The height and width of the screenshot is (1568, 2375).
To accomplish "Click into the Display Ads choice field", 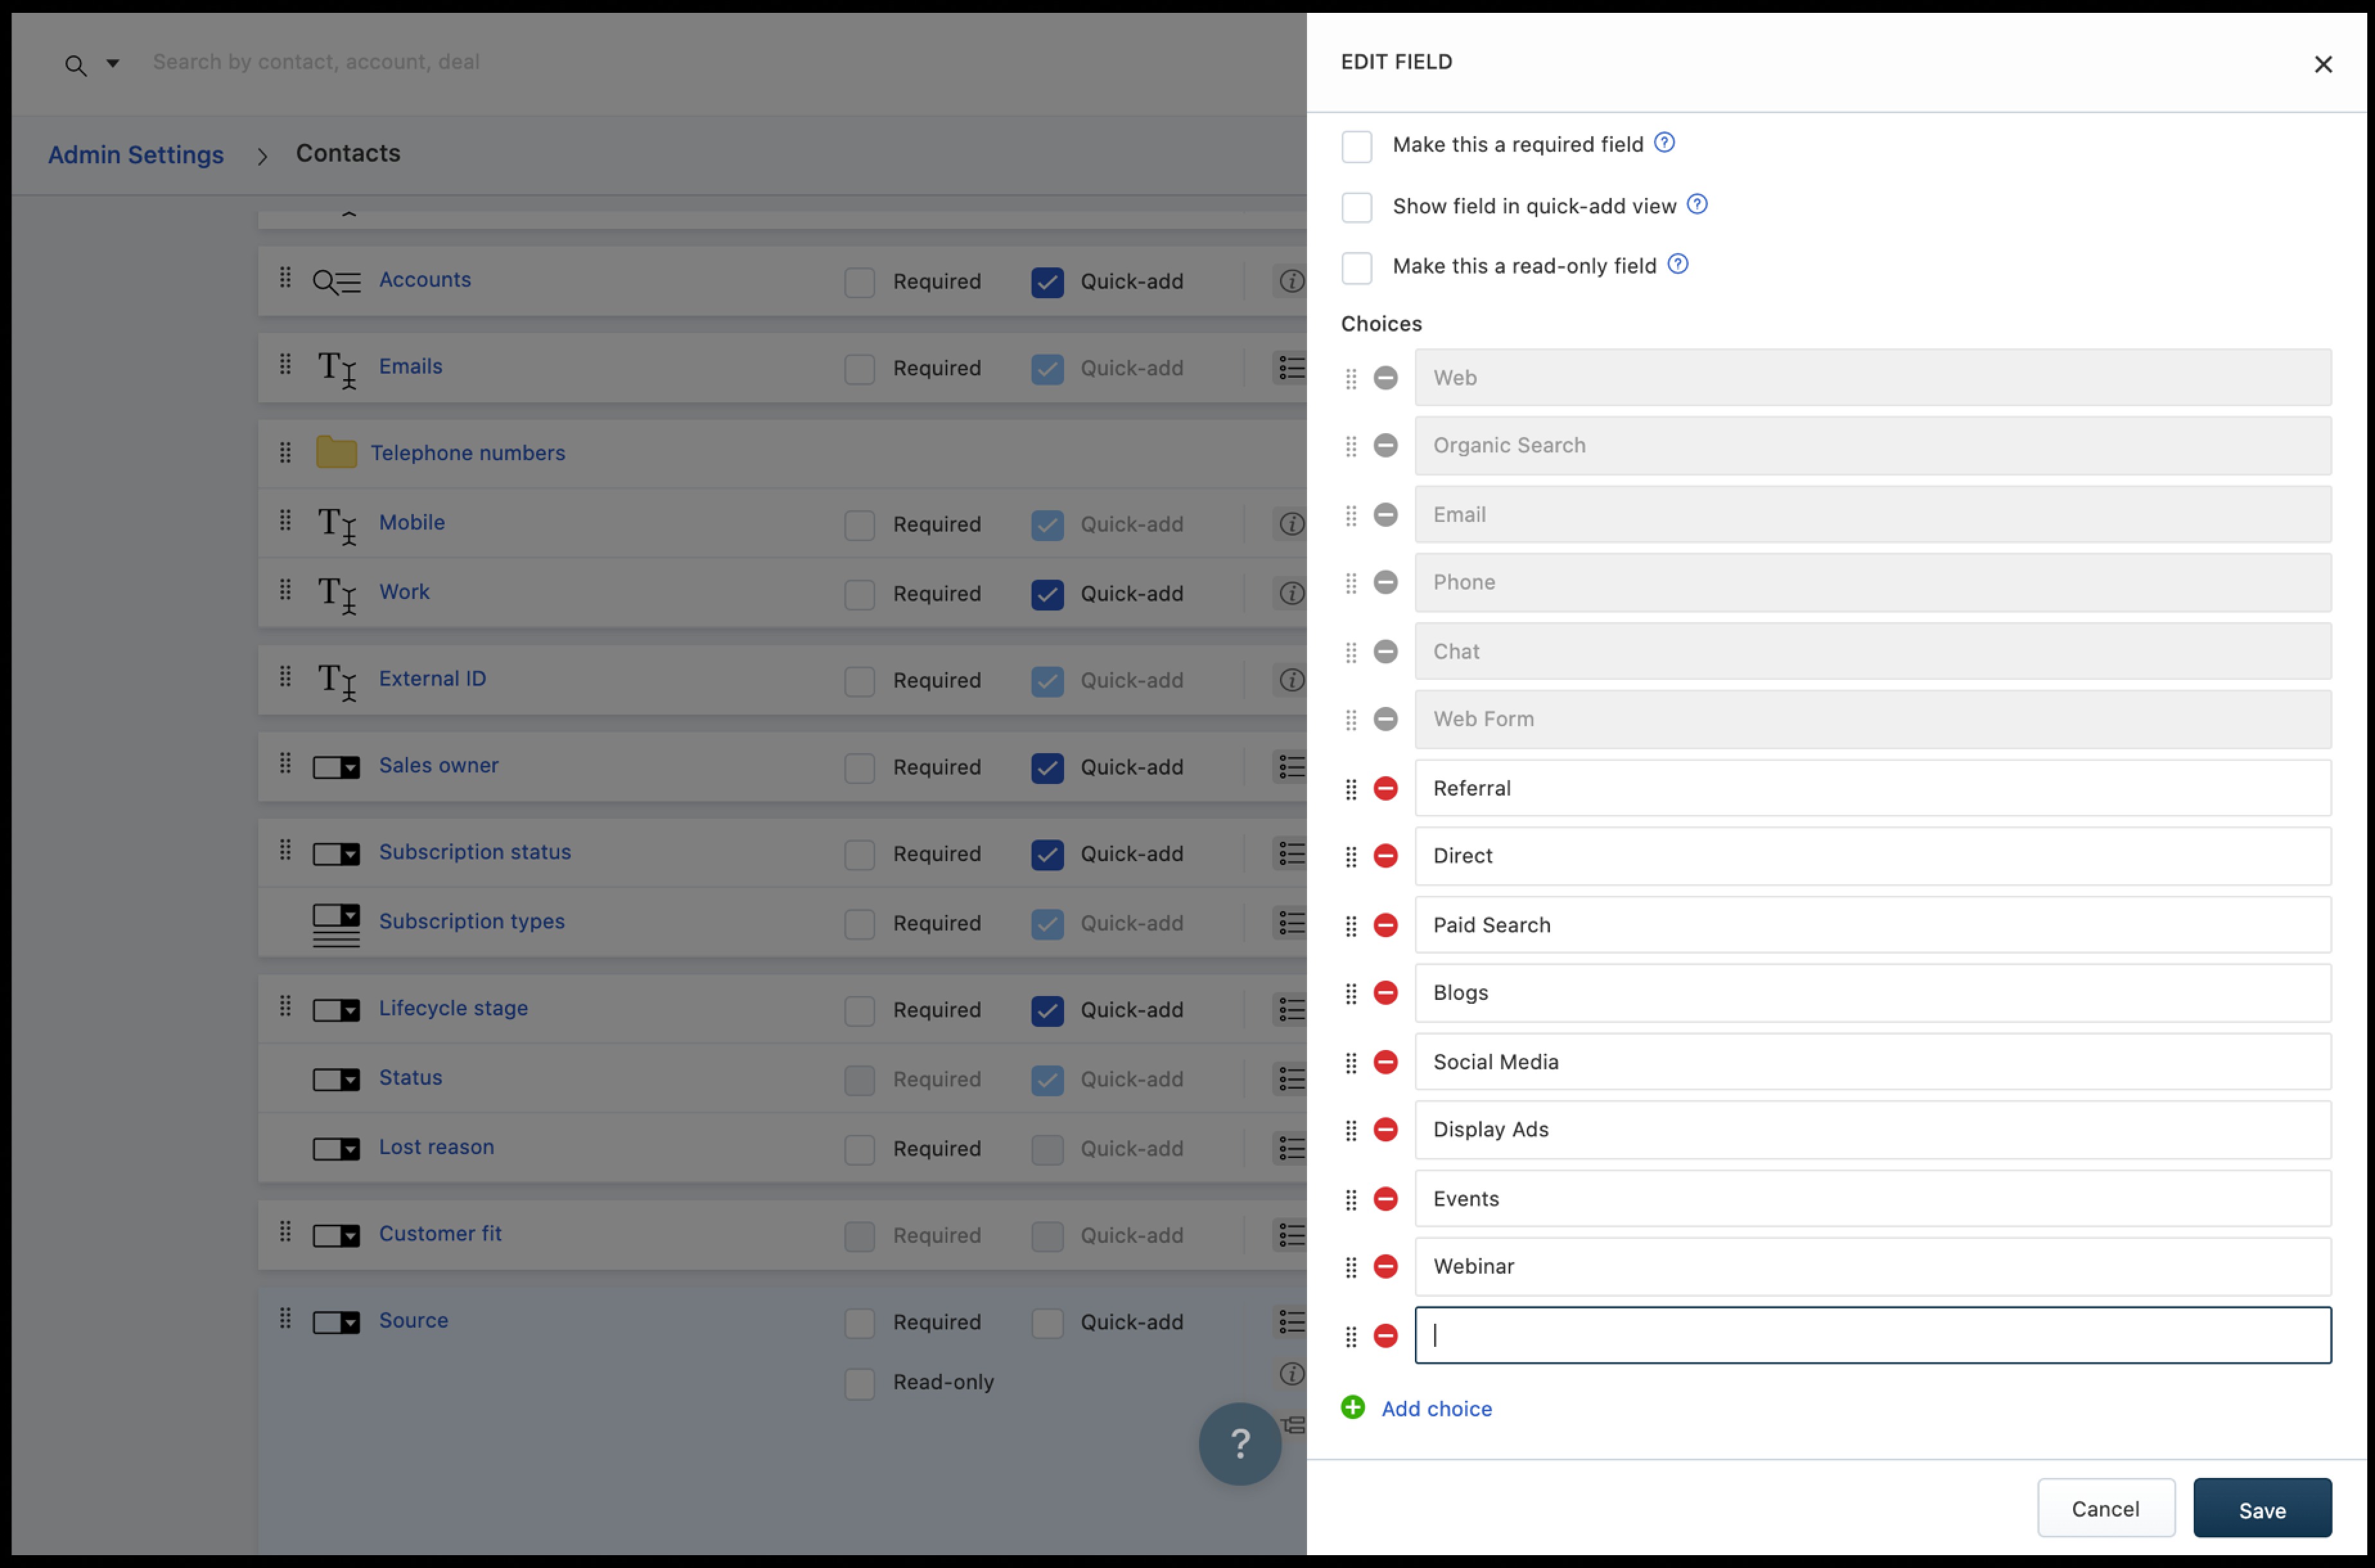I will click(x=1871, y=1129).
